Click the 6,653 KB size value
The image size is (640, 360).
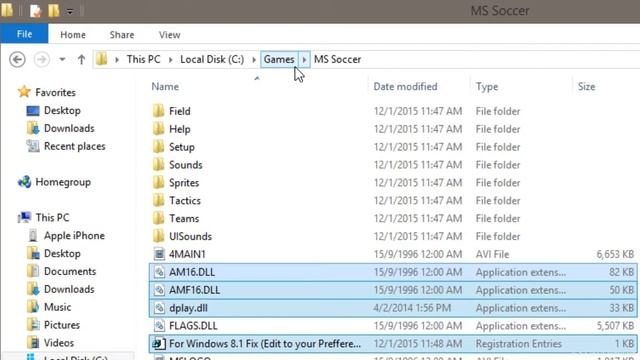coord(615,254)
